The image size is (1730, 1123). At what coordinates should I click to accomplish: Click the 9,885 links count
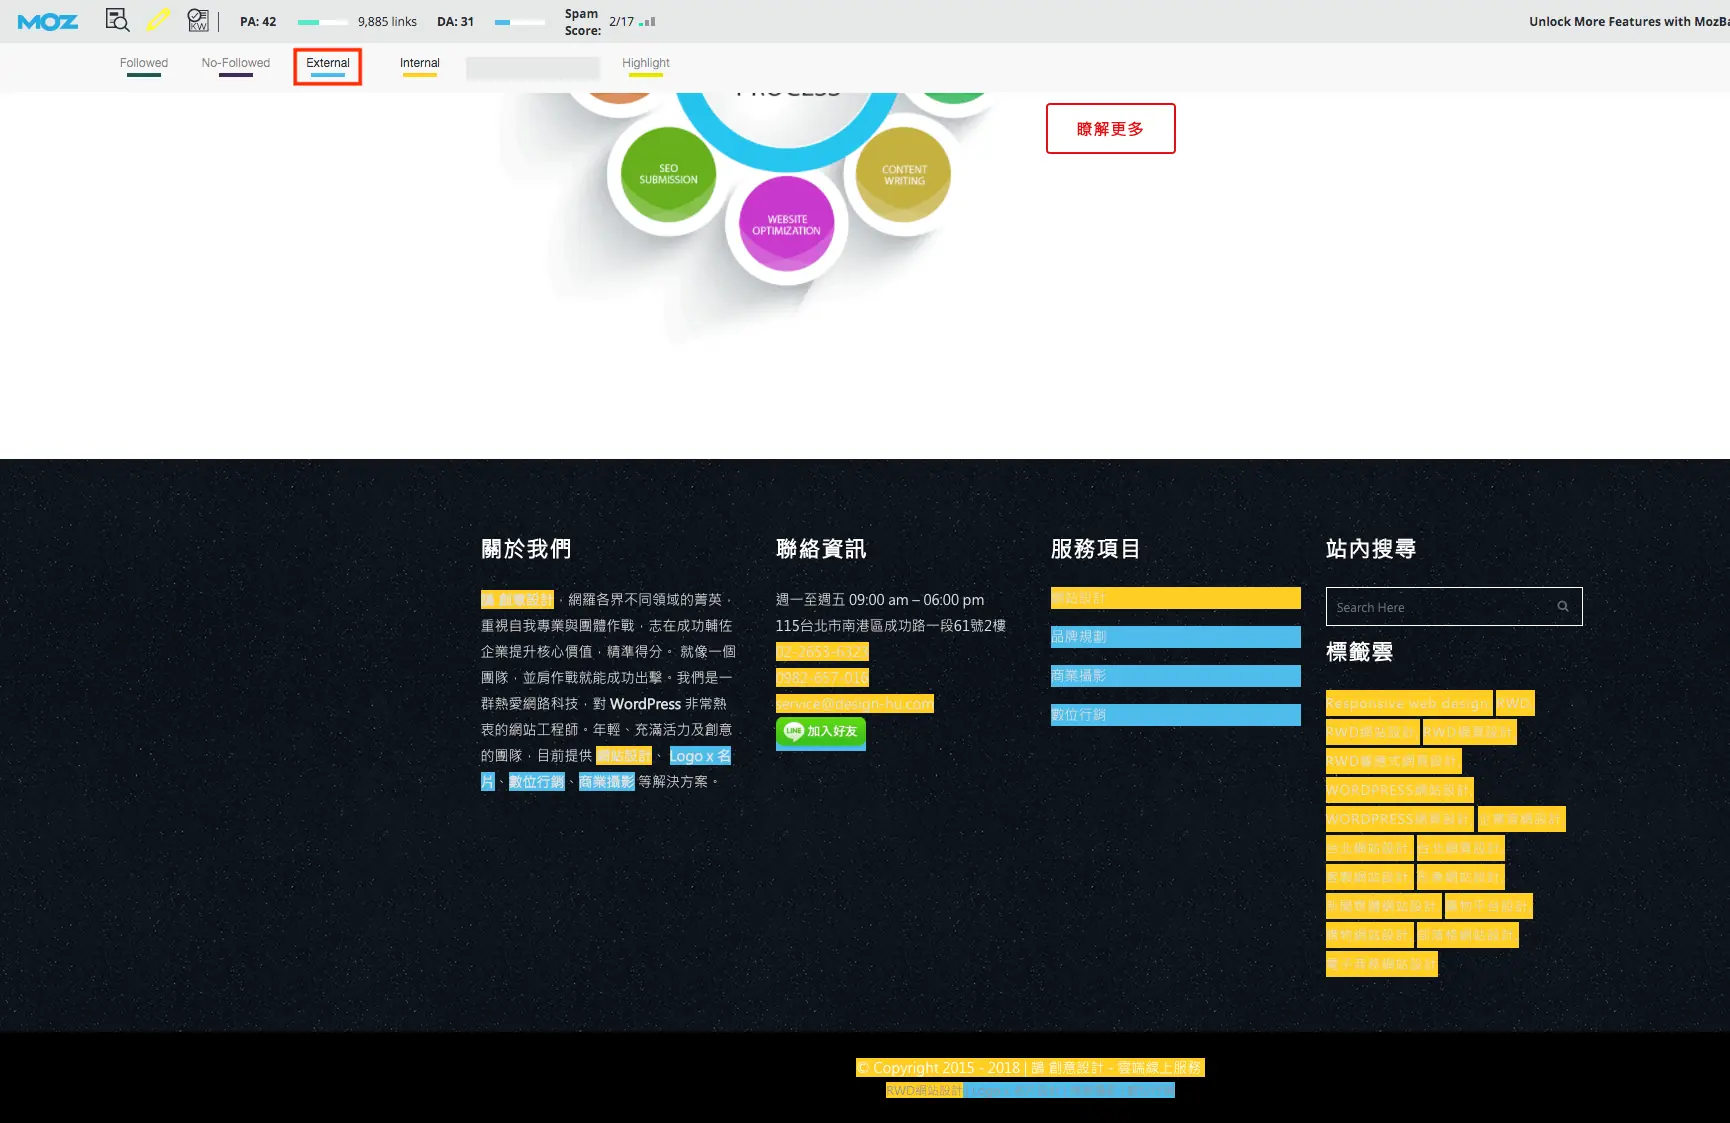click(x=387, y=21)
